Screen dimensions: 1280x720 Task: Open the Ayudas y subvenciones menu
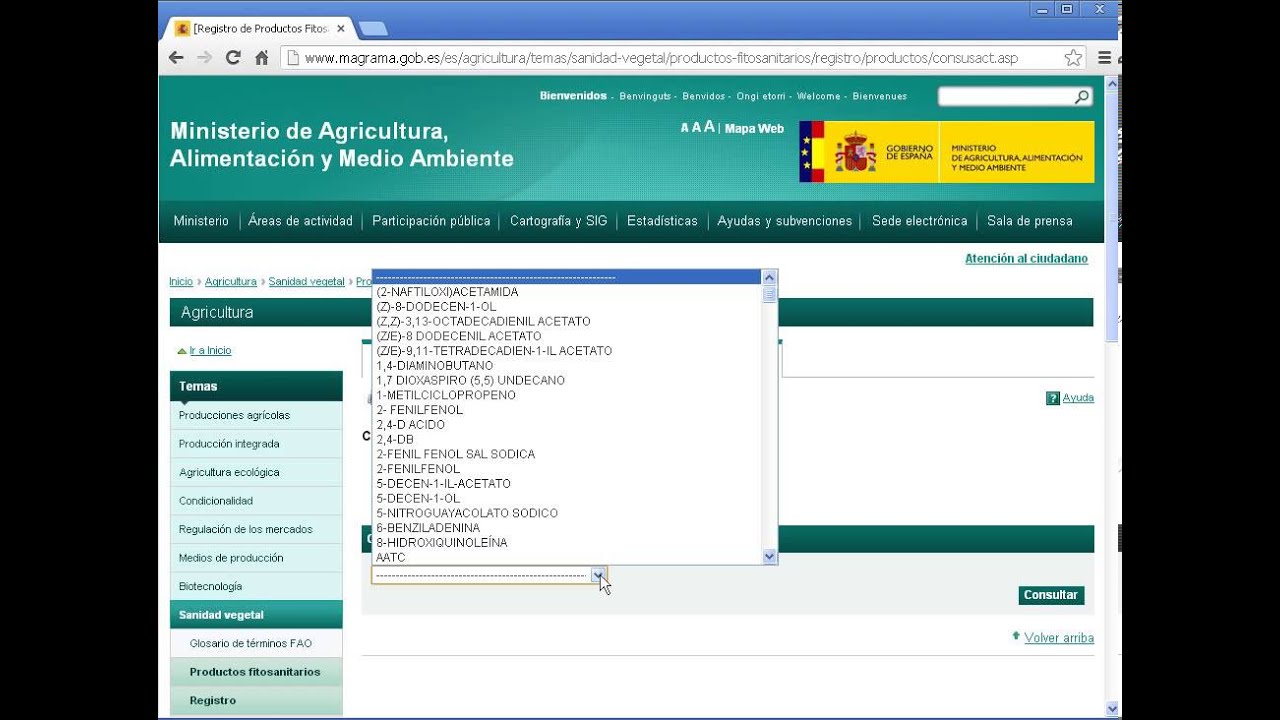click(784, 221)
